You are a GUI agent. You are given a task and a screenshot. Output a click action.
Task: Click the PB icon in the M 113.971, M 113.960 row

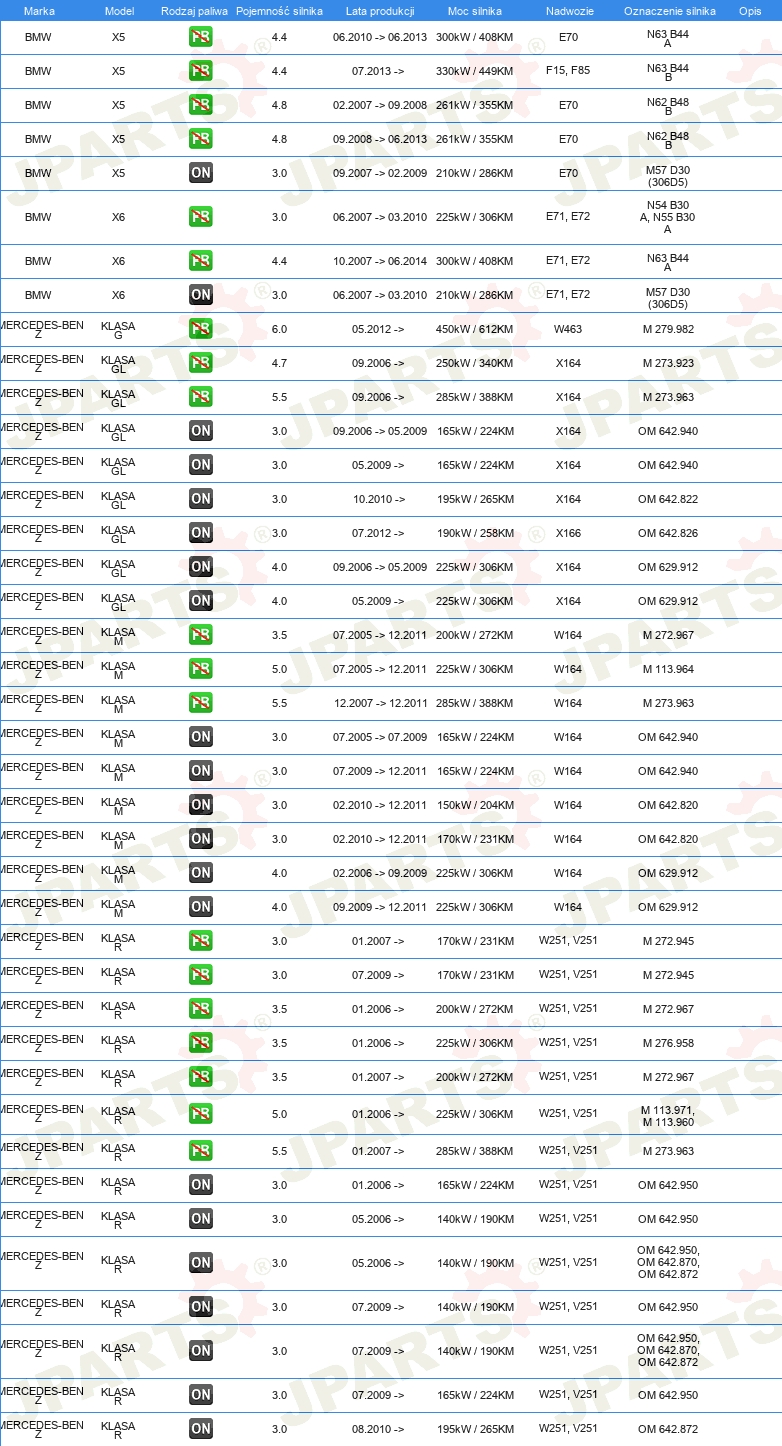tap(200, 1114)
